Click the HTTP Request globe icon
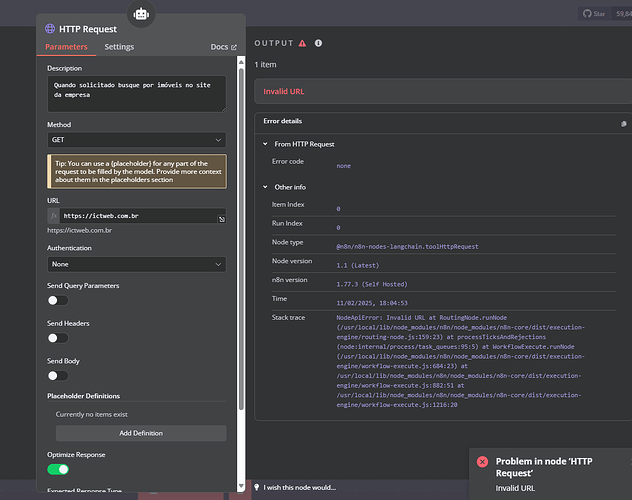Image resolution: width=632 pixels, height=500 pixels. tap(50, 29)
